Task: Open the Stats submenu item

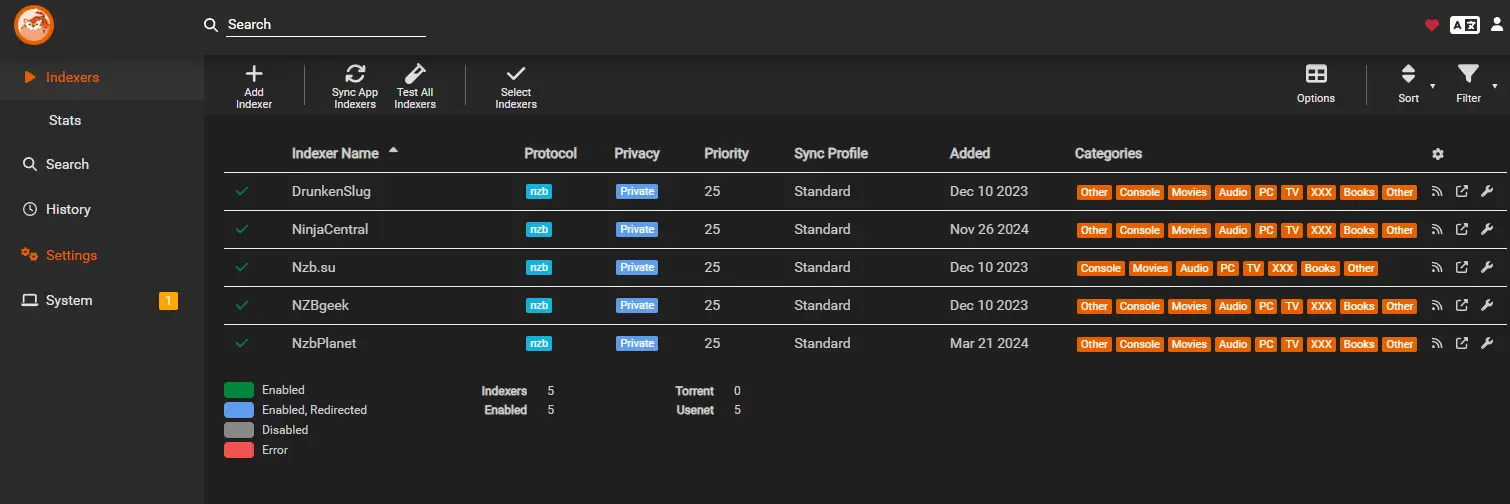Action: point(65,120)
